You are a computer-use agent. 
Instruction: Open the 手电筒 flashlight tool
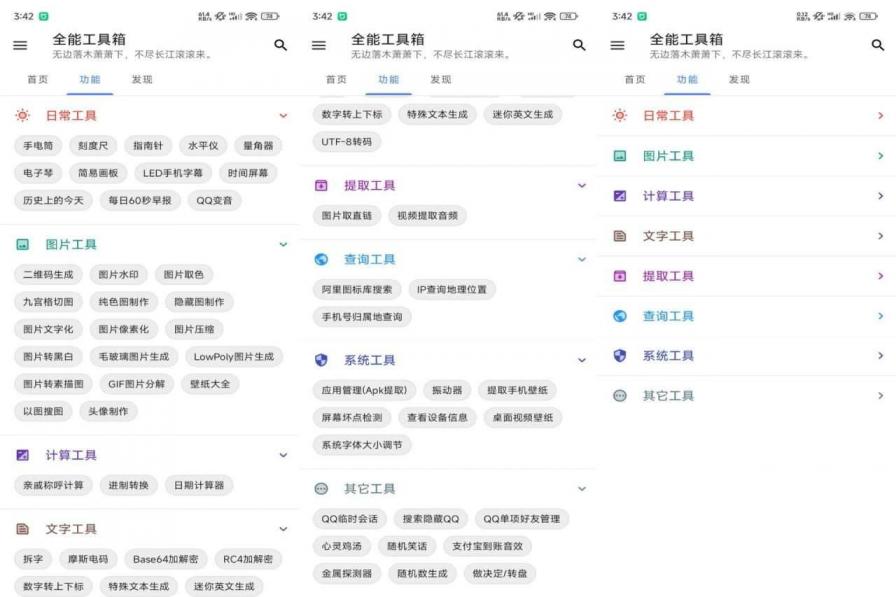pyautogui.click(x=38, y=146)
